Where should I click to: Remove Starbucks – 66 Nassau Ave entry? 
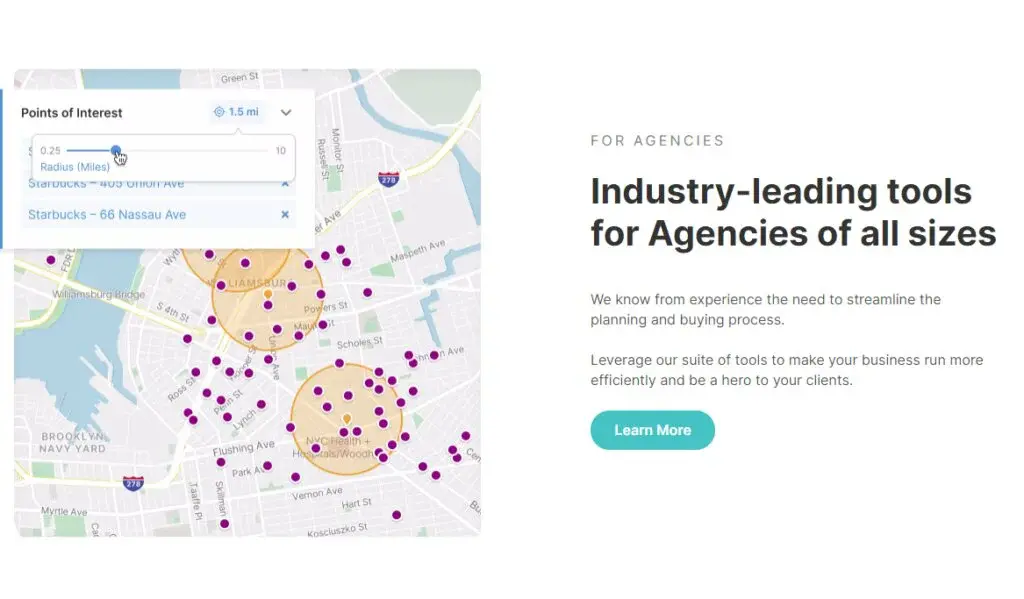tap(285, 214)
